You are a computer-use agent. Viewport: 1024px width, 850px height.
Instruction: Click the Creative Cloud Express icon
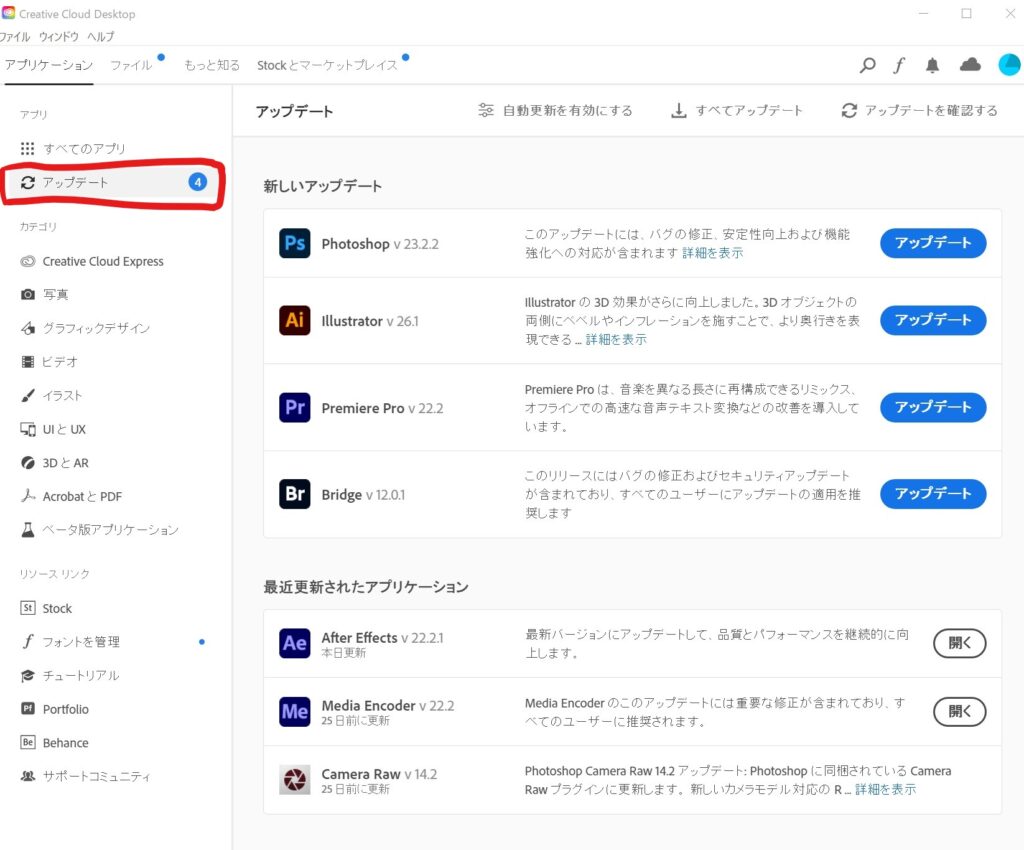27,261
